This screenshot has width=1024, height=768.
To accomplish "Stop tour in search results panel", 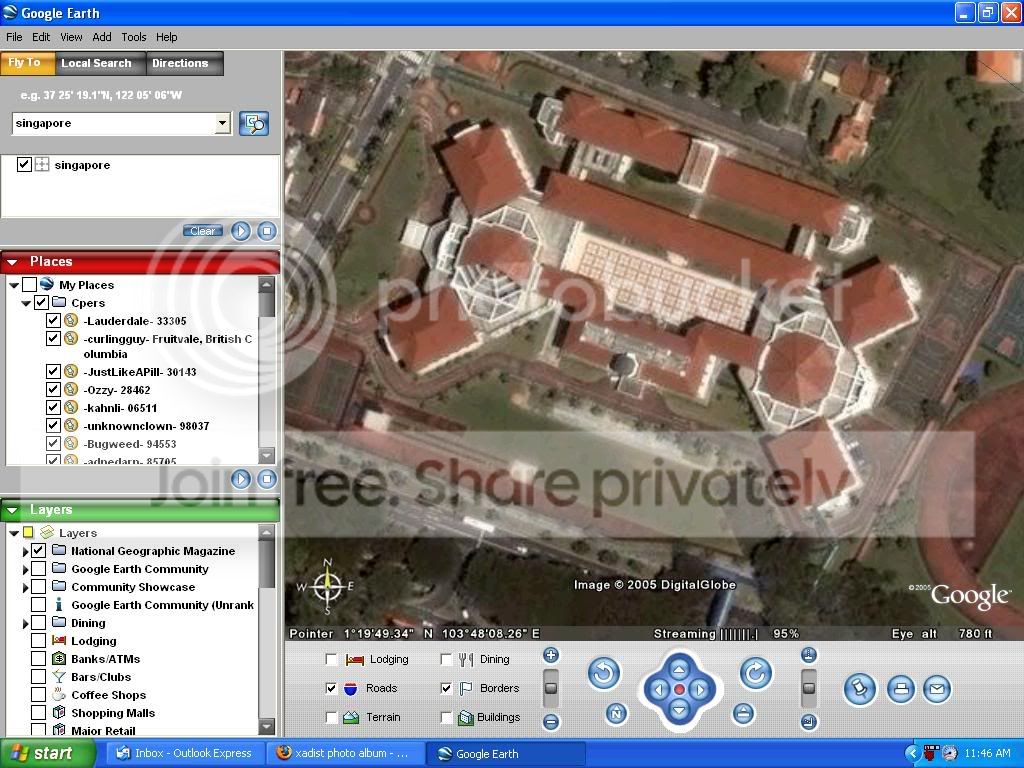I will (266, 231).
